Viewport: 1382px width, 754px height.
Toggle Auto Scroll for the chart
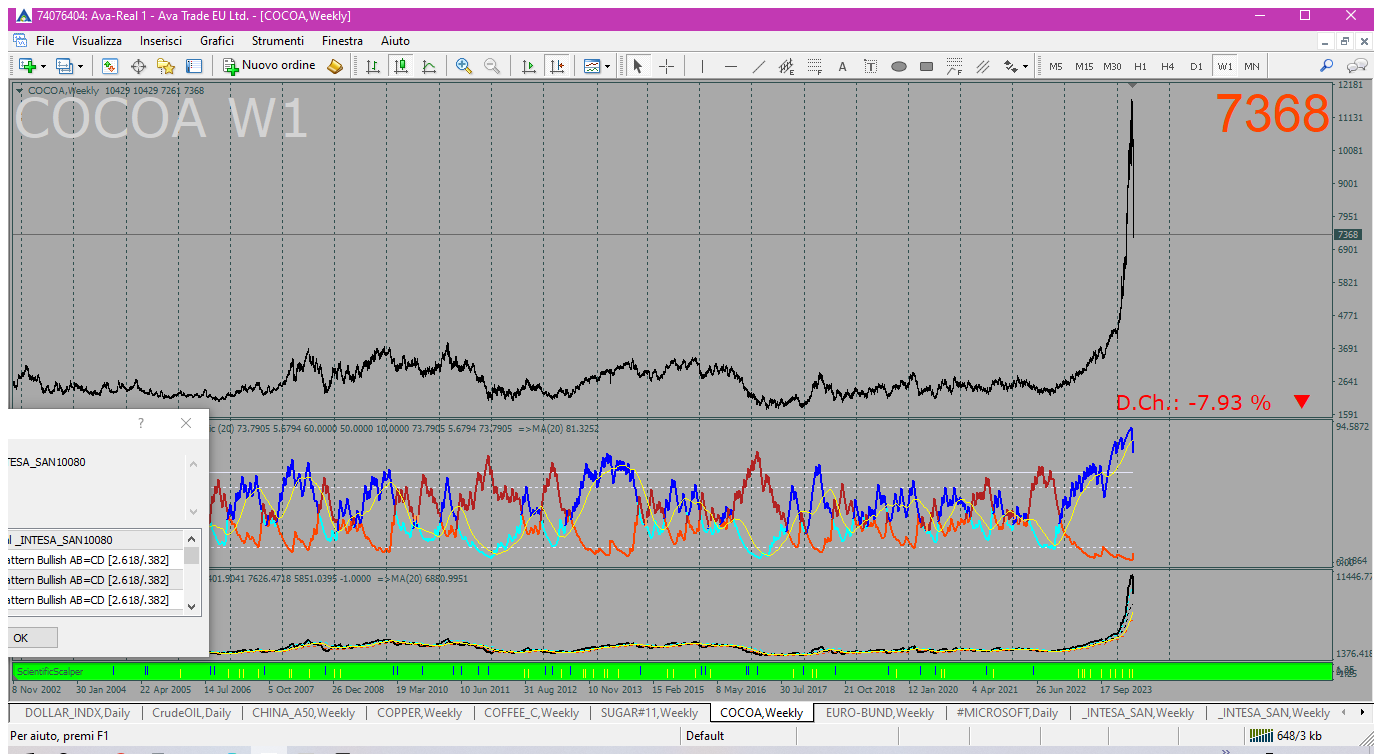tap(529, 66)
